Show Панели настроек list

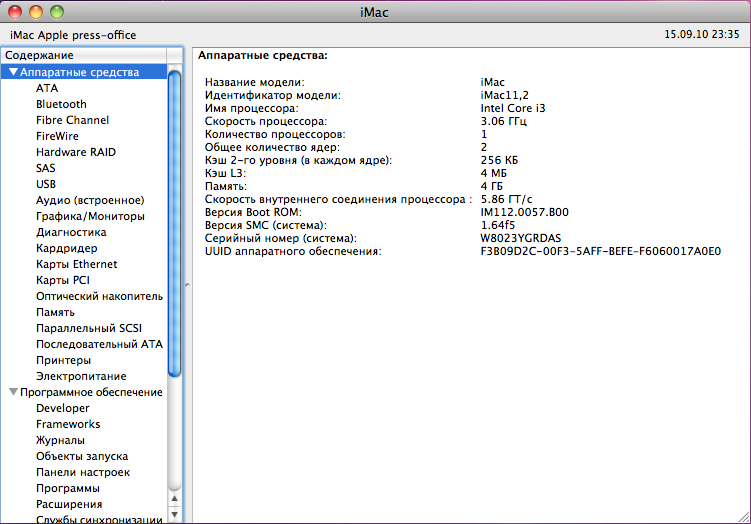83,472
